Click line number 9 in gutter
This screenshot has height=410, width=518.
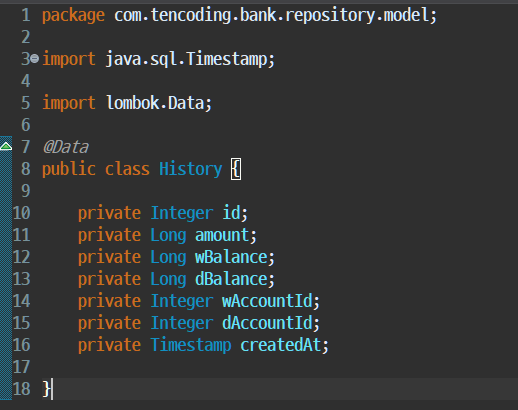click(26, 191)
